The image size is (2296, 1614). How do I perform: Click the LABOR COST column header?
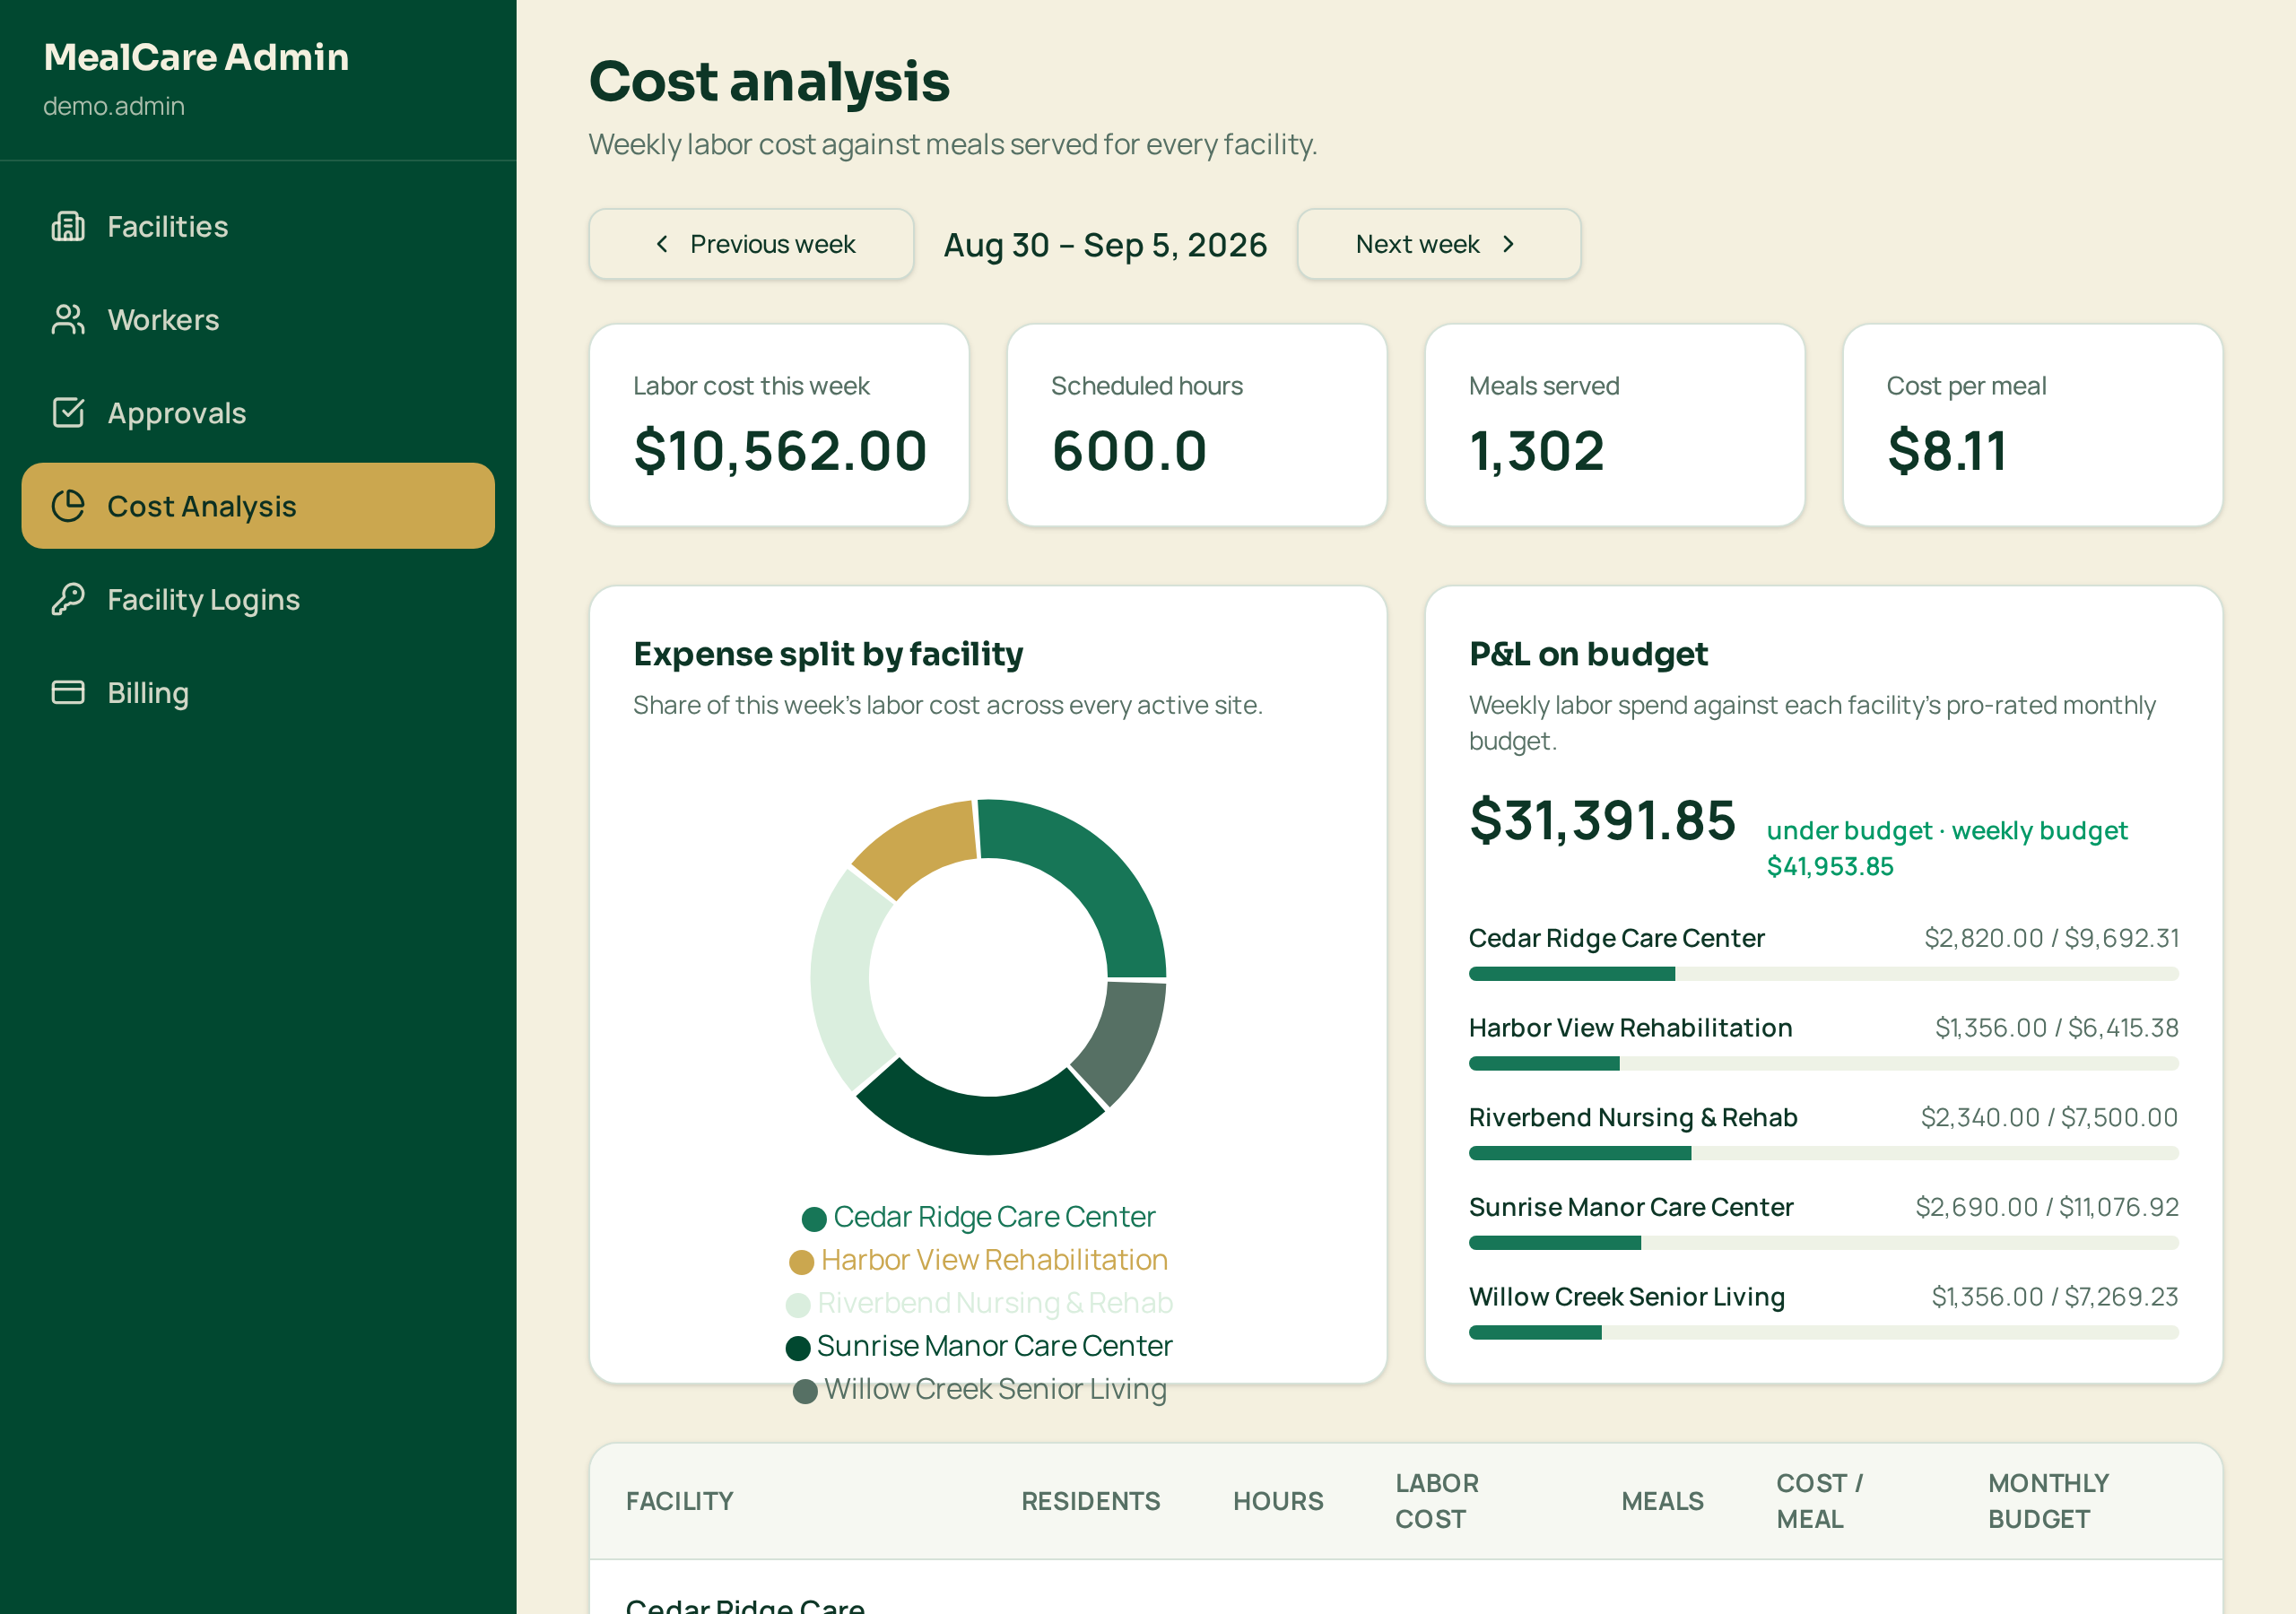coord(1437,1501)
